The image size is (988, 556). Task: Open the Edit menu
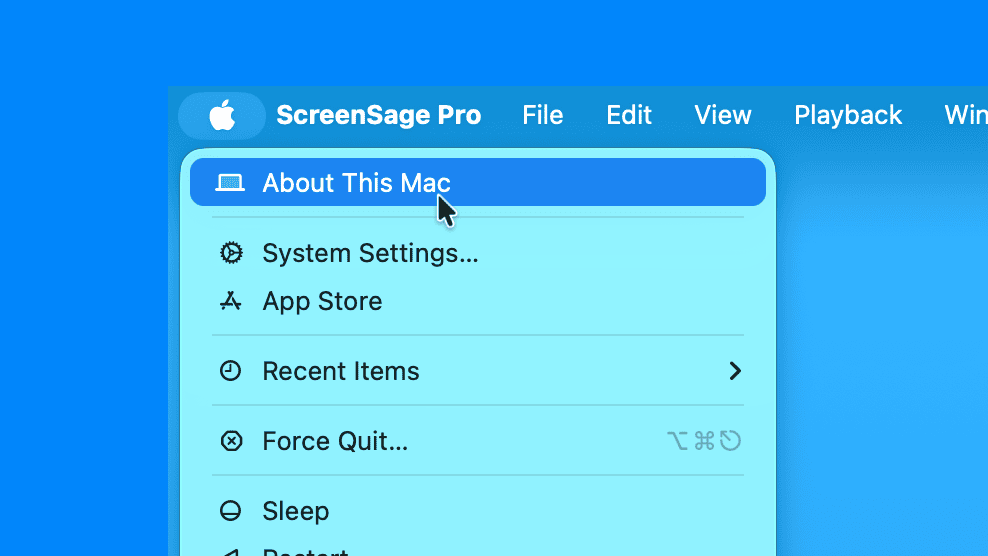pyautogui.click(x=629, y=116)
